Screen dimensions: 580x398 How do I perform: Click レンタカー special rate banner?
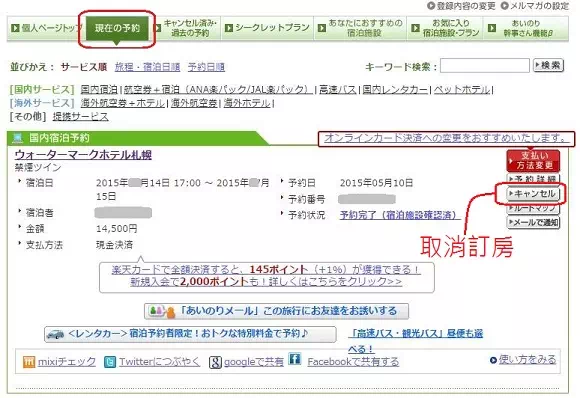tap(190, 334)
